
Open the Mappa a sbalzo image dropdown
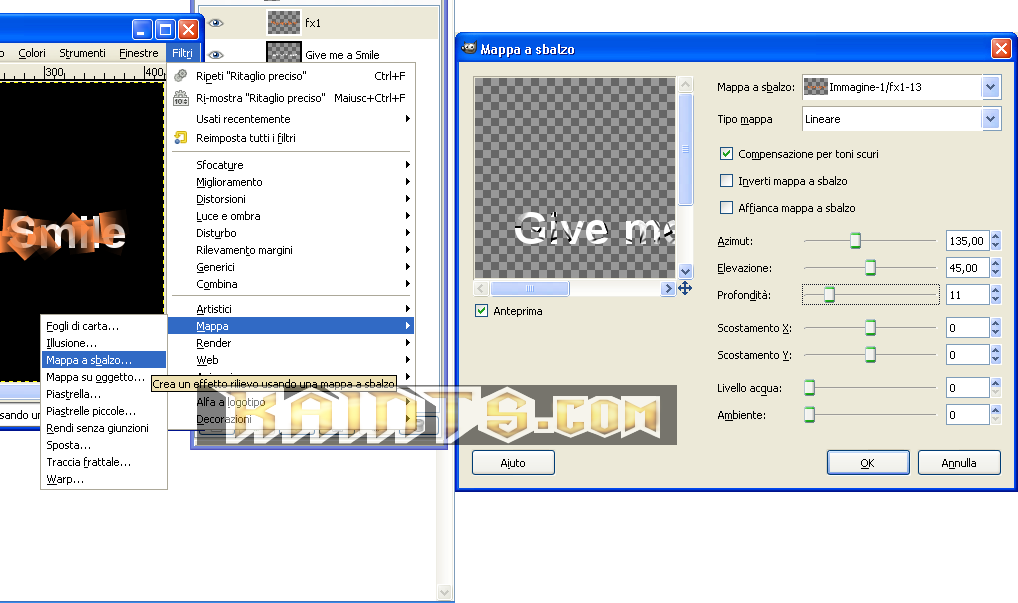pos(990,87)
